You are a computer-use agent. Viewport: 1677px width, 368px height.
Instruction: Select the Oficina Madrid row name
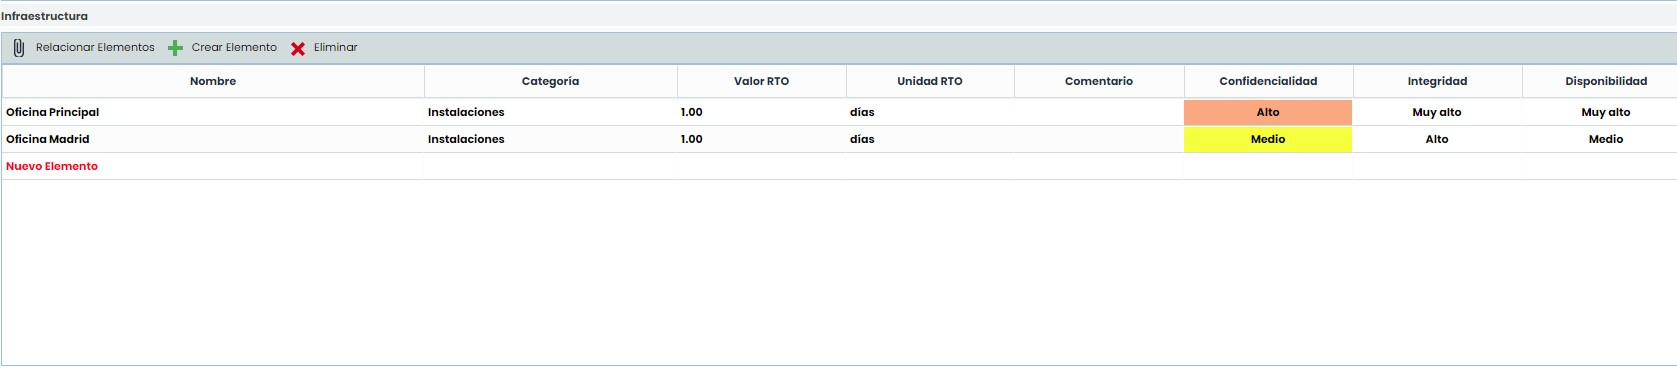48,139
